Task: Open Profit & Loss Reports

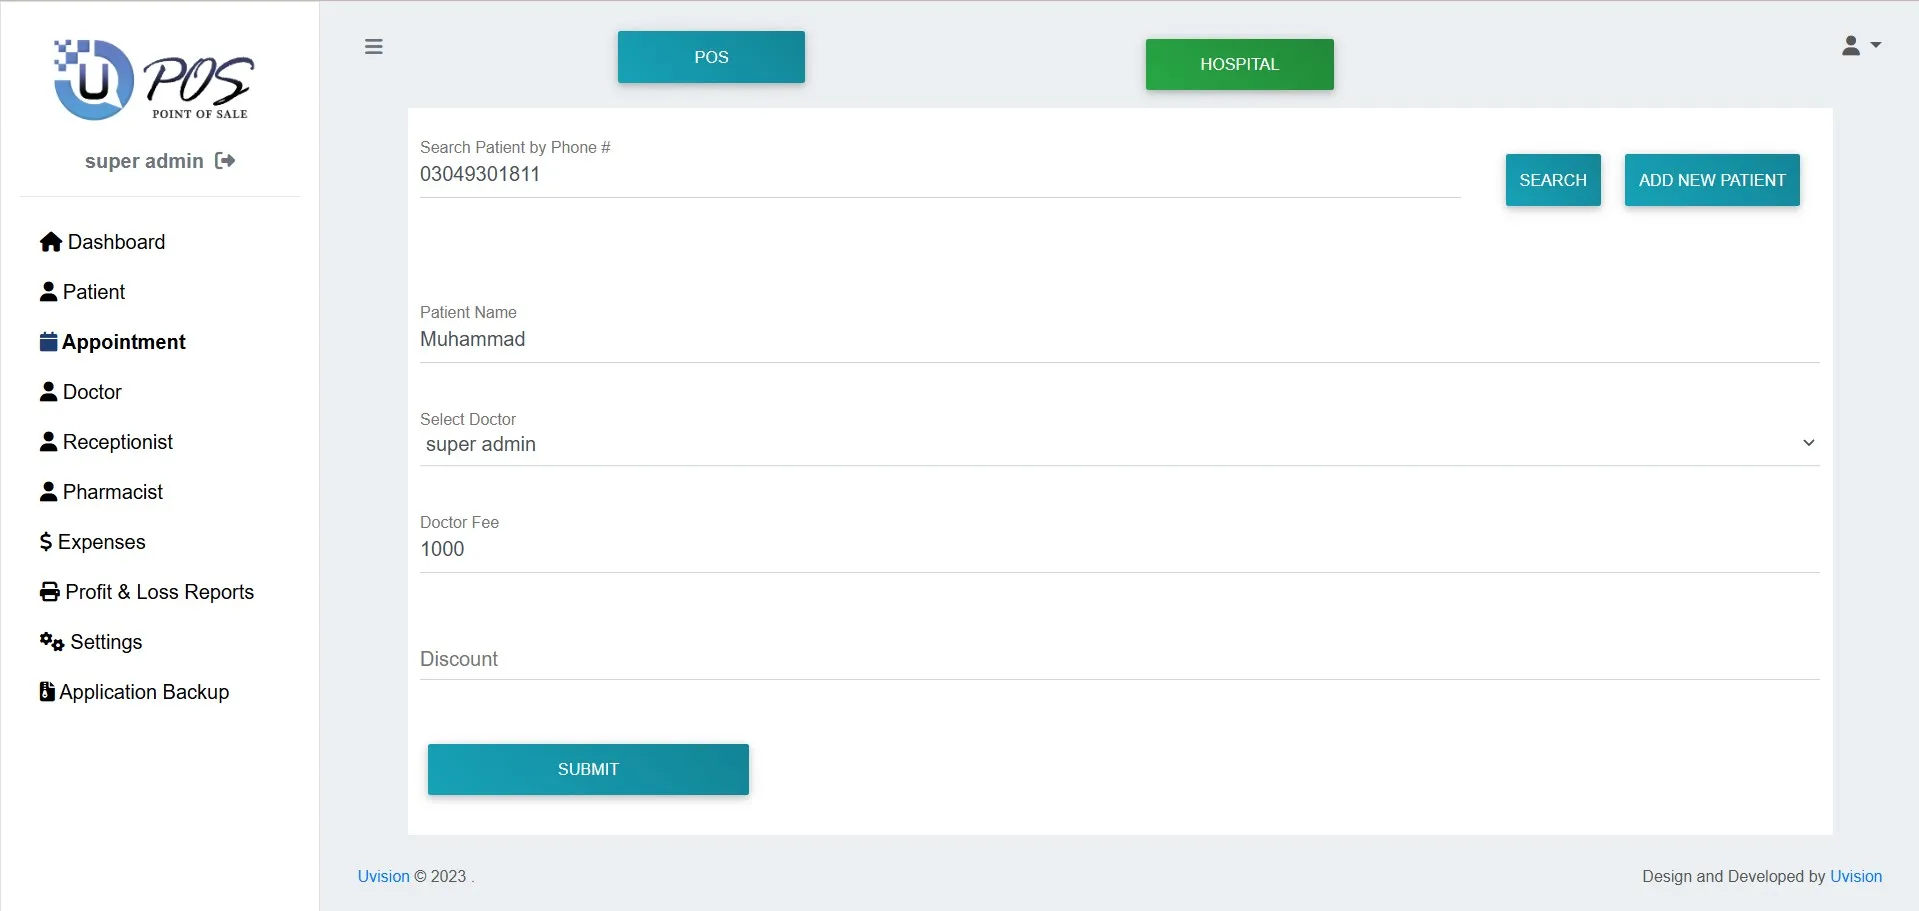Action: [x=147, y=592]
